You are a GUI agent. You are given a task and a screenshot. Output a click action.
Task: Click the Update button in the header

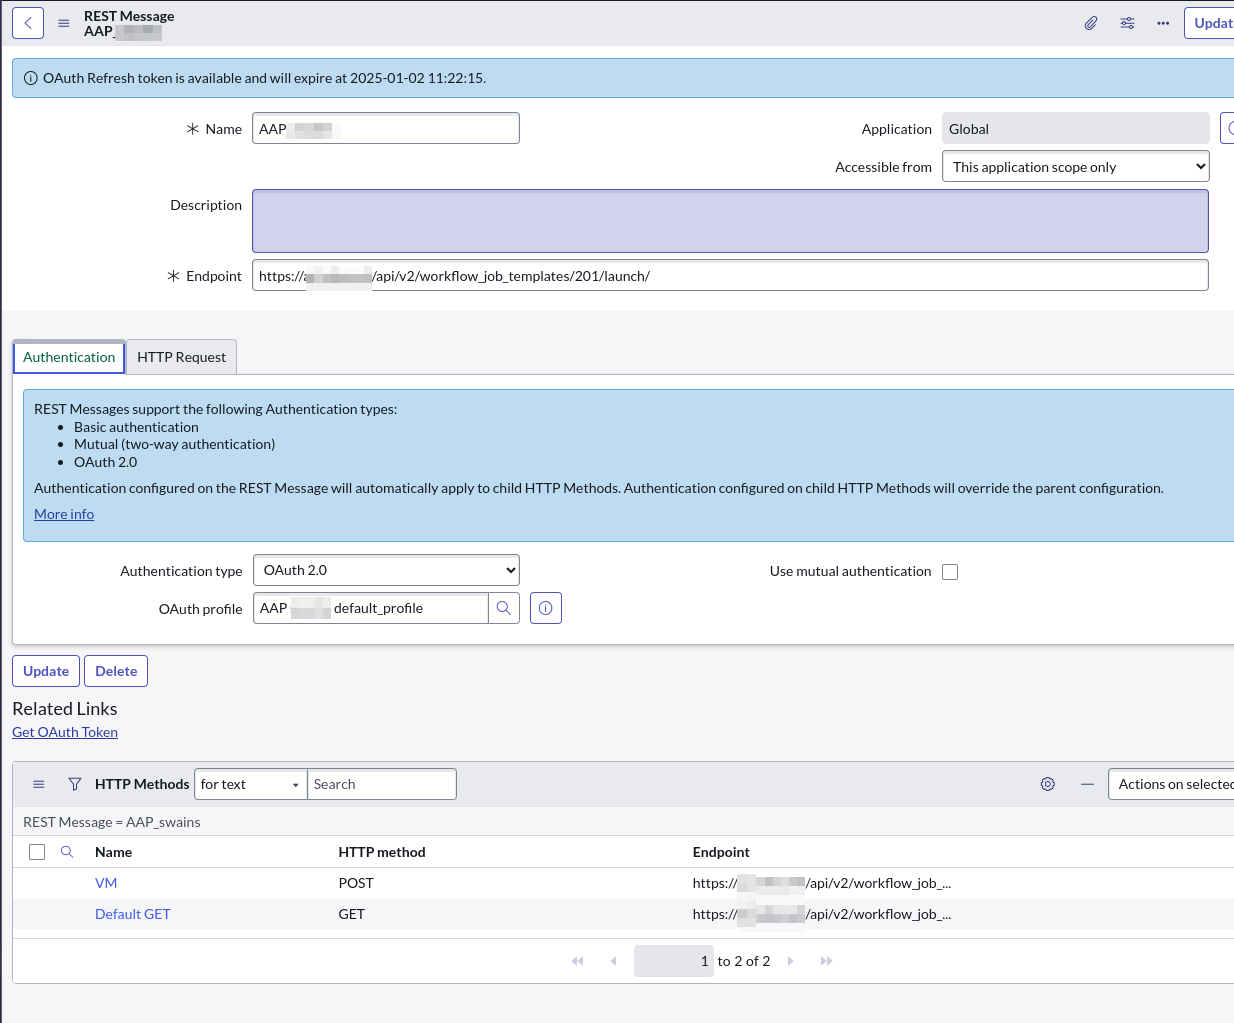(1211, 23)
